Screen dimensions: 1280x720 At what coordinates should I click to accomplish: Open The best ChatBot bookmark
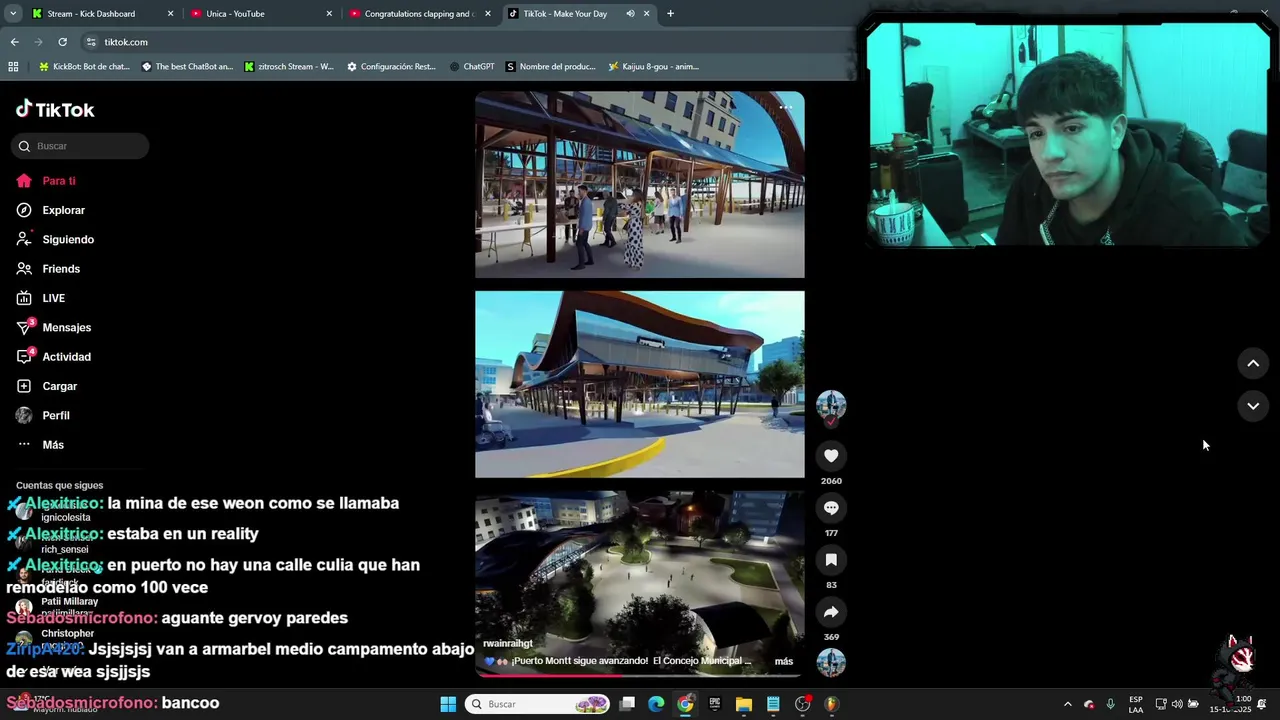pos(187,67)
